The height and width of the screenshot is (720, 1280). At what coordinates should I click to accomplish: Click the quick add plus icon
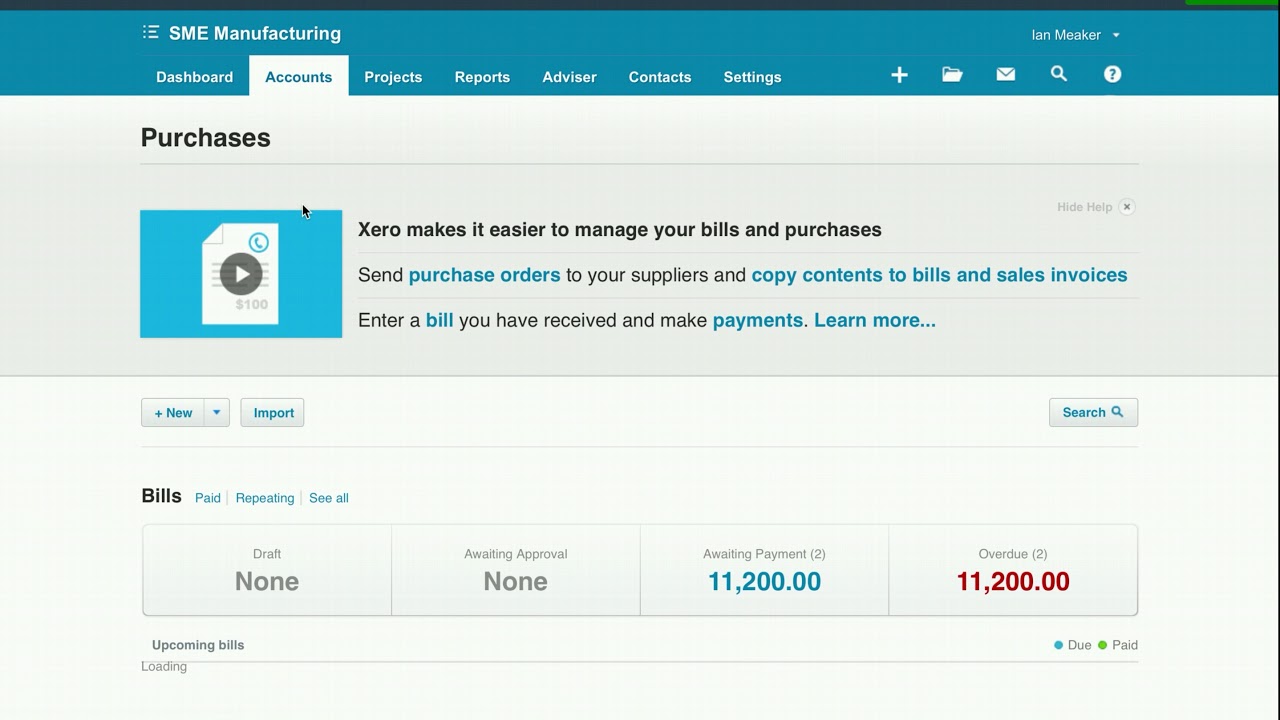(x=899, y=75)
